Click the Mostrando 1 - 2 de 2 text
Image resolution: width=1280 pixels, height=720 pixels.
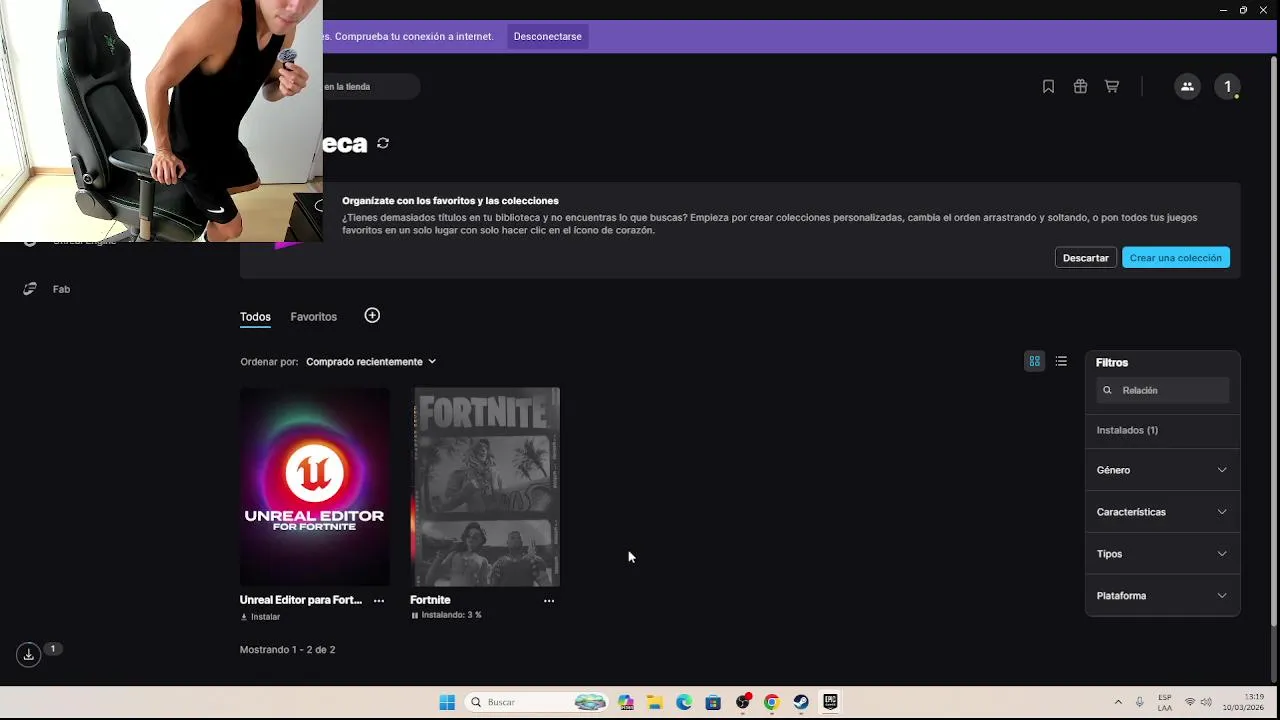coord(288,650)
